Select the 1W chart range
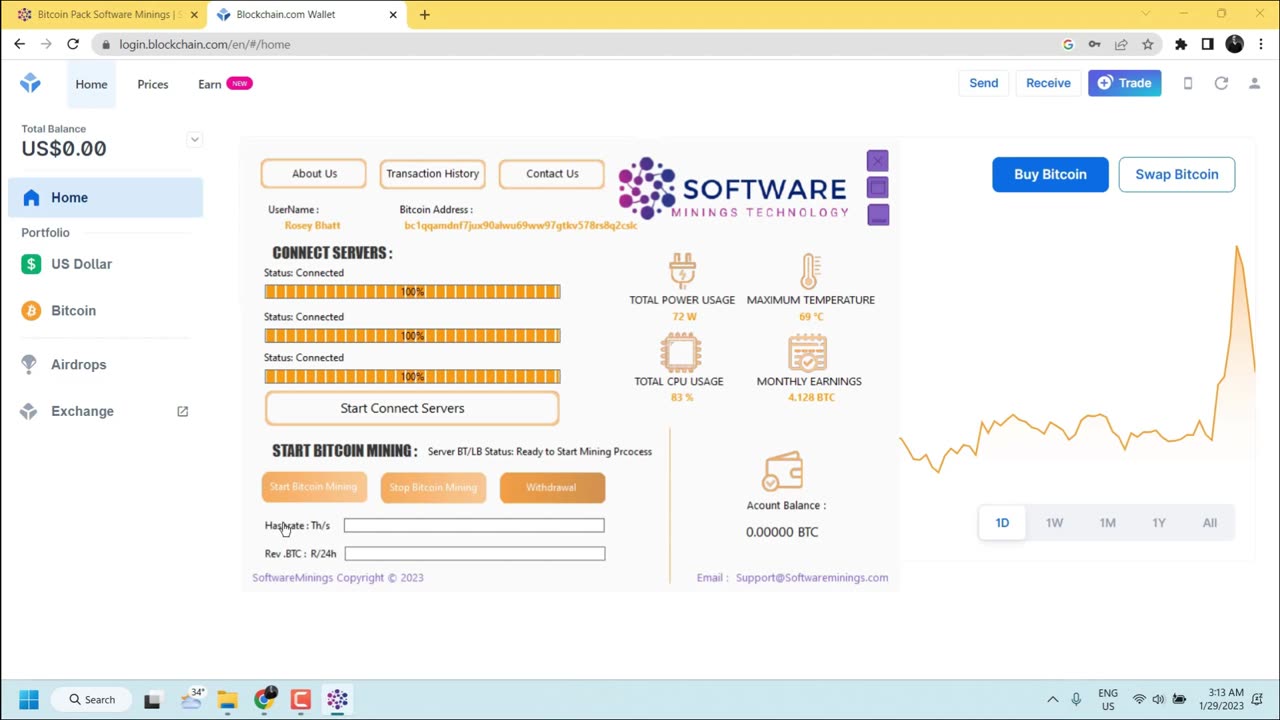The height and width of the screenshot is (720, 1280). pos(1054,523)
